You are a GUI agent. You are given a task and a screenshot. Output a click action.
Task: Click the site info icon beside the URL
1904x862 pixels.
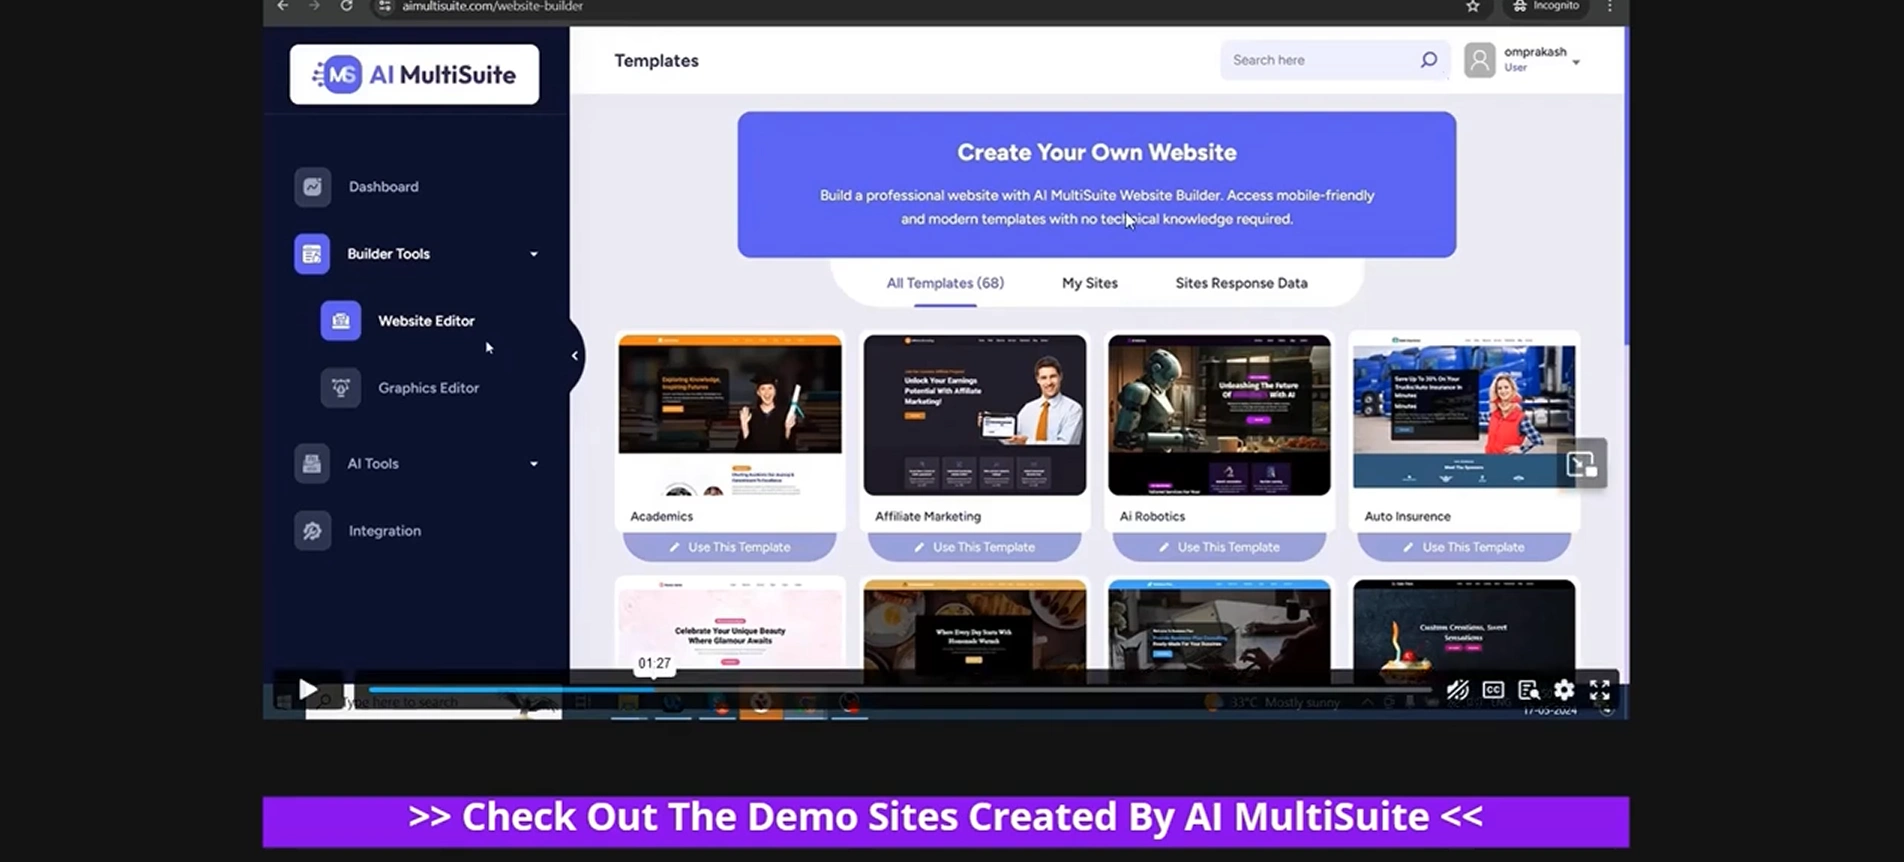(x=385, y=6)
